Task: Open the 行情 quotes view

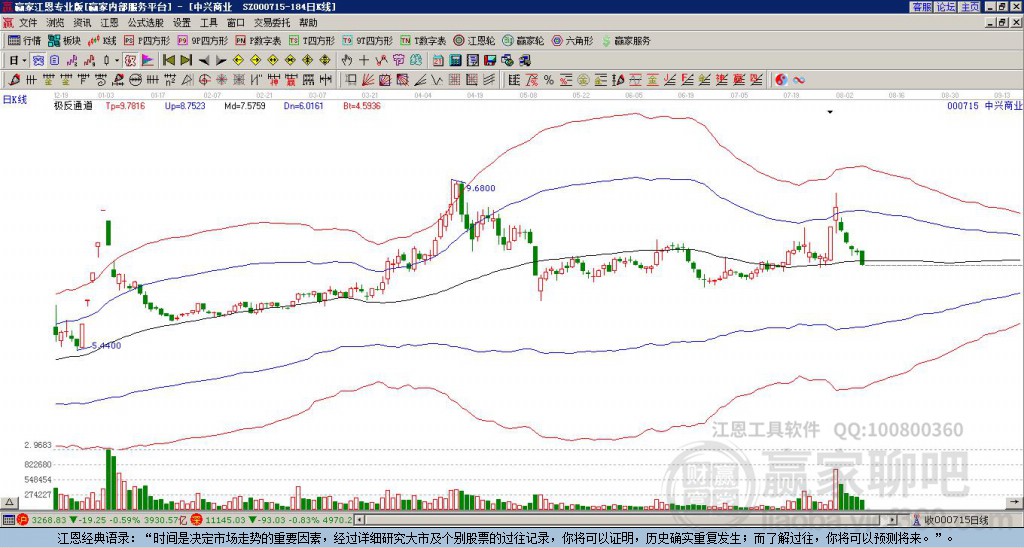Action: tap(25, 41)
